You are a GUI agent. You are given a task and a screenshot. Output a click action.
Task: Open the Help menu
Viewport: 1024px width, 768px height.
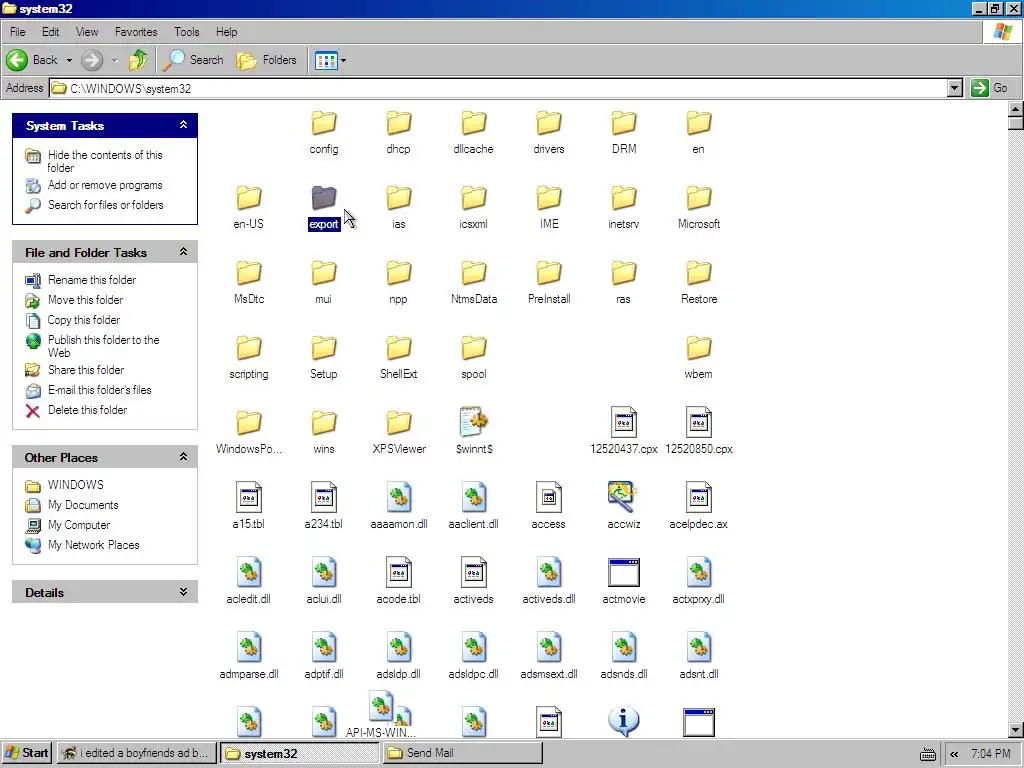[x=227, y=32]
